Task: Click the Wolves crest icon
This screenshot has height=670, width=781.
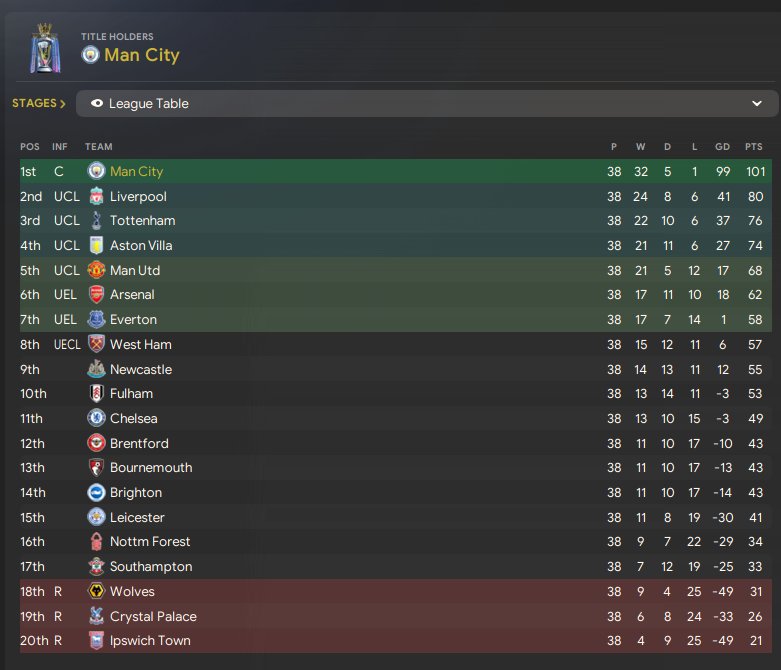Action: [96, 591]
